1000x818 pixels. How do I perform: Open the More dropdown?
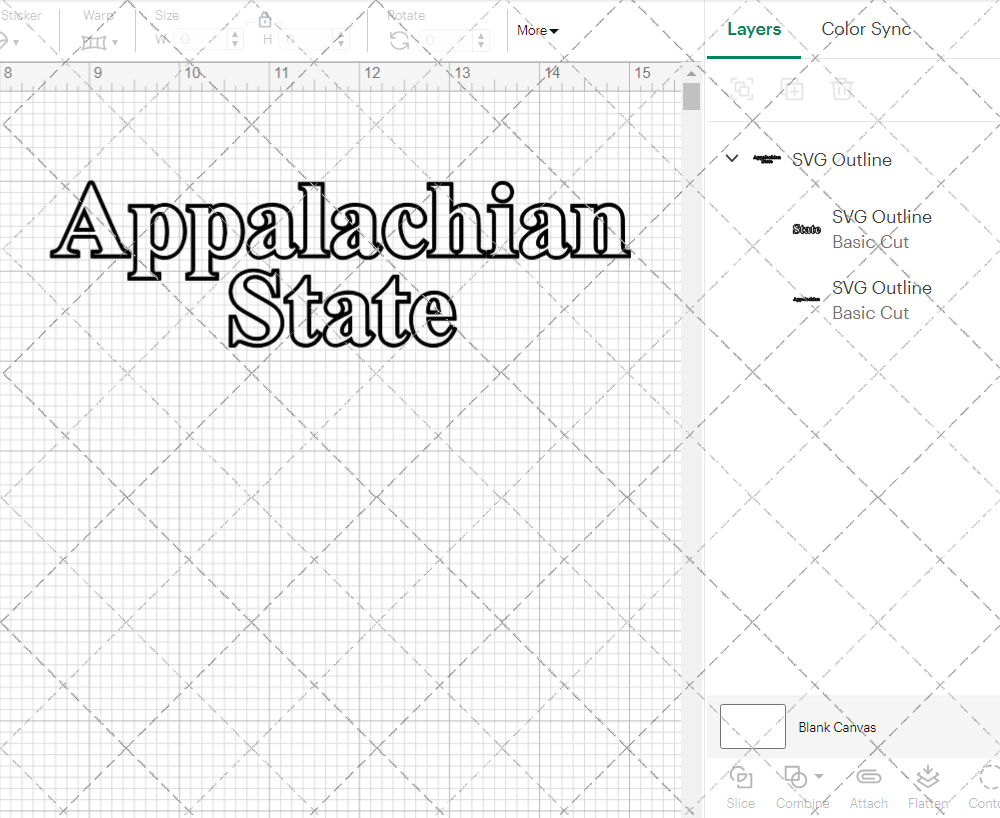pyautogui.click(x=537, y=31)
